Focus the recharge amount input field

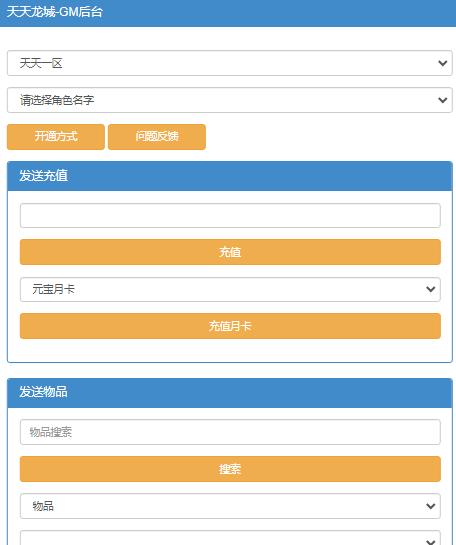(x=230, y=215)
